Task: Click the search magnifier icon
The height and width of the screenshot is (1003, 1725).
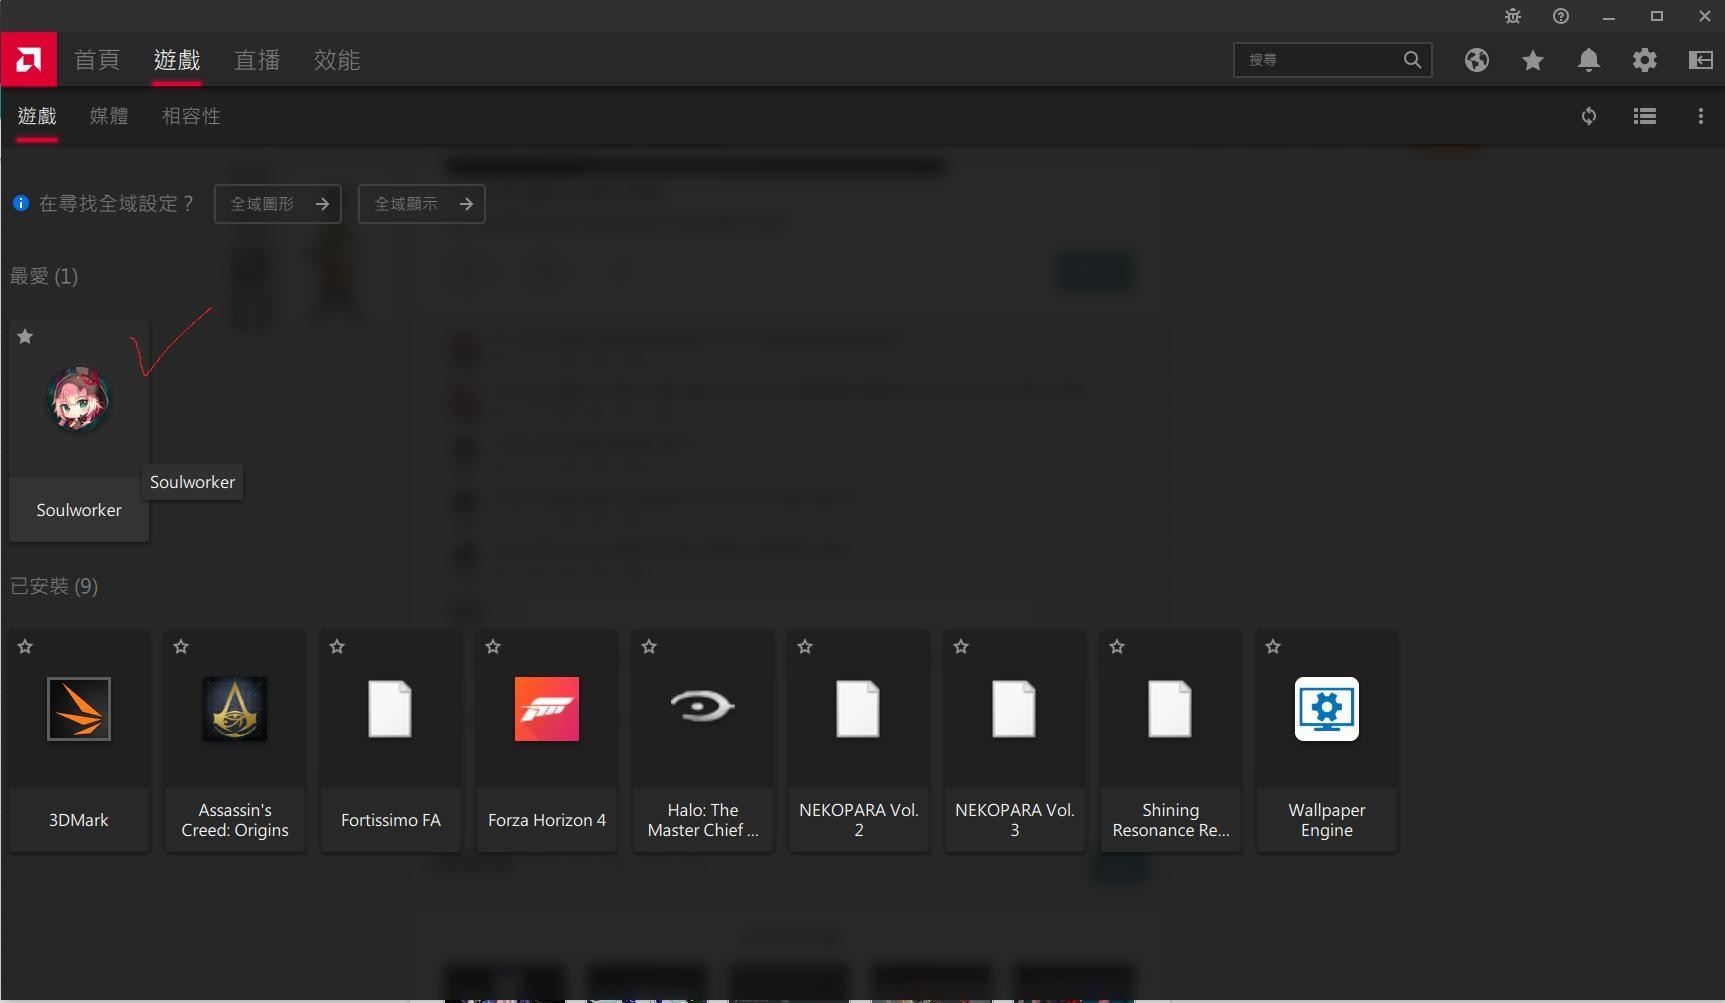Action: click(x=1412, y=60)
